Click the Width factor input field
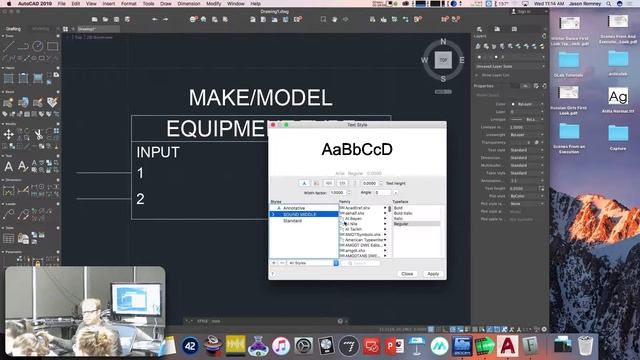This screenshot has width=640, height=360. 338,193
